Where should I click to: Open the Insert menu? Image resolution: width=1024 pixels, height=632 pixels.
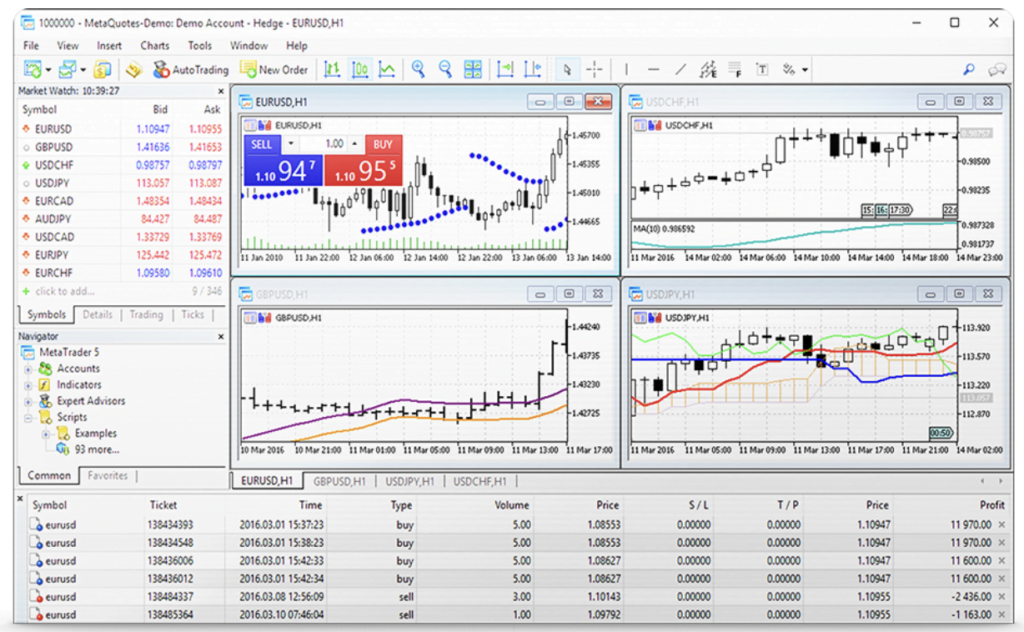(x=109, y=46)
